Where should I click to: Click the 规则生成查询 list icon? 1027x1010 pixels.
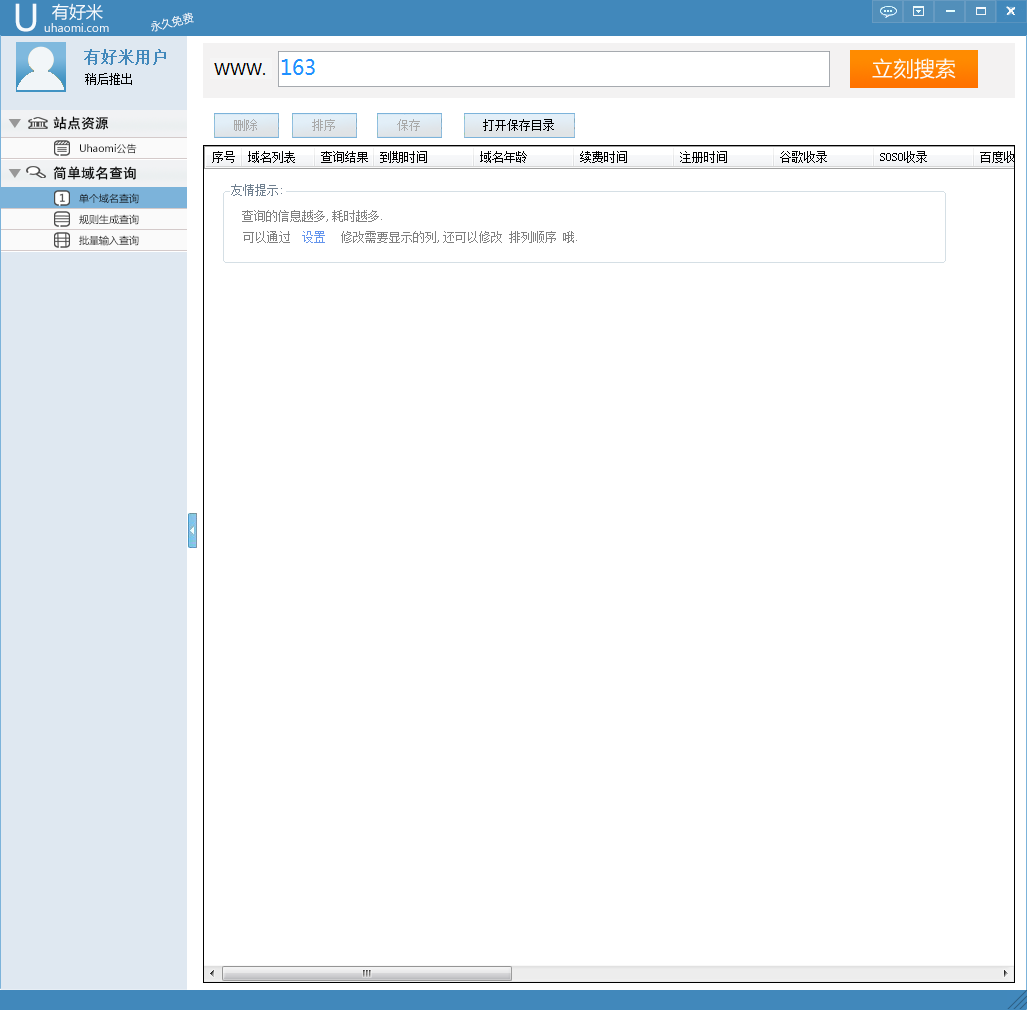(x=62, y=219)
